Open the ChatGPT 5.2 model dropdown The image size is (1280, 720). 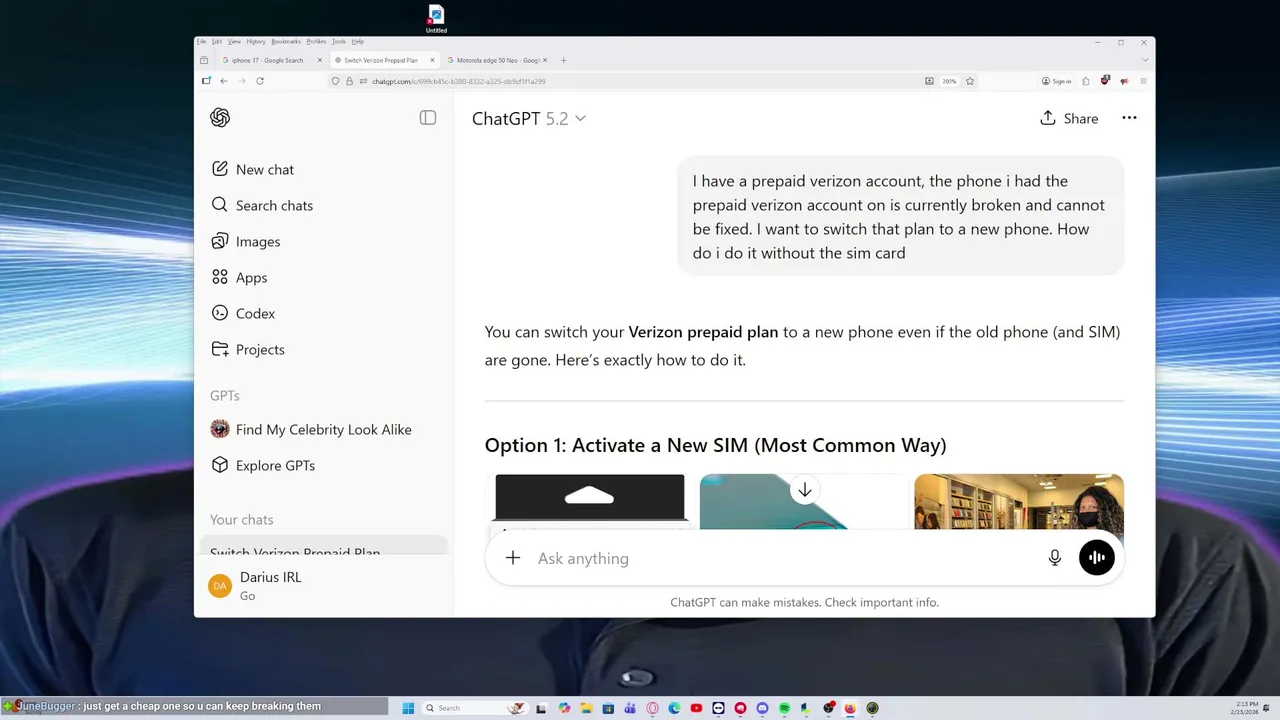[x=529, y=118]
